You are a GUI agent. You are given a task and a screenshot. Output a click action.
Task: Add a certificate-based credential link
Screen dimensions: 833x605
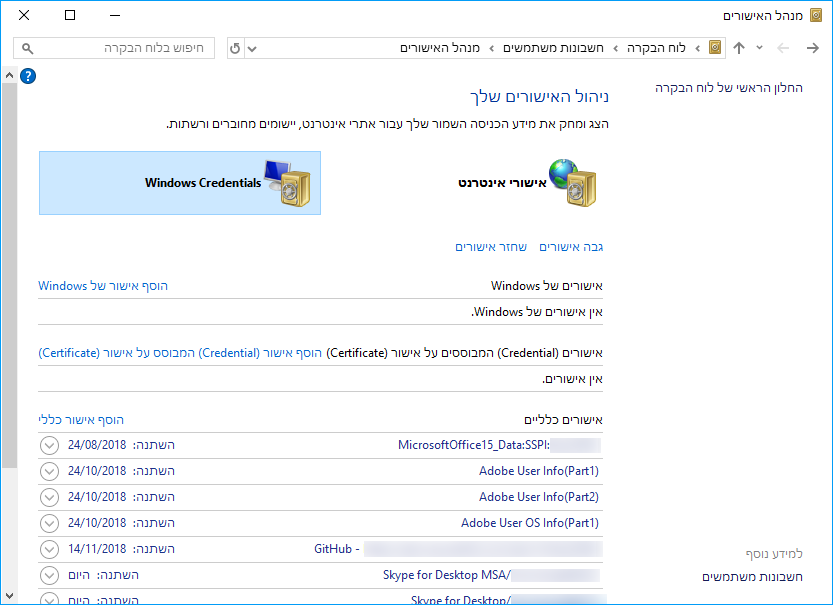(180, 353)
